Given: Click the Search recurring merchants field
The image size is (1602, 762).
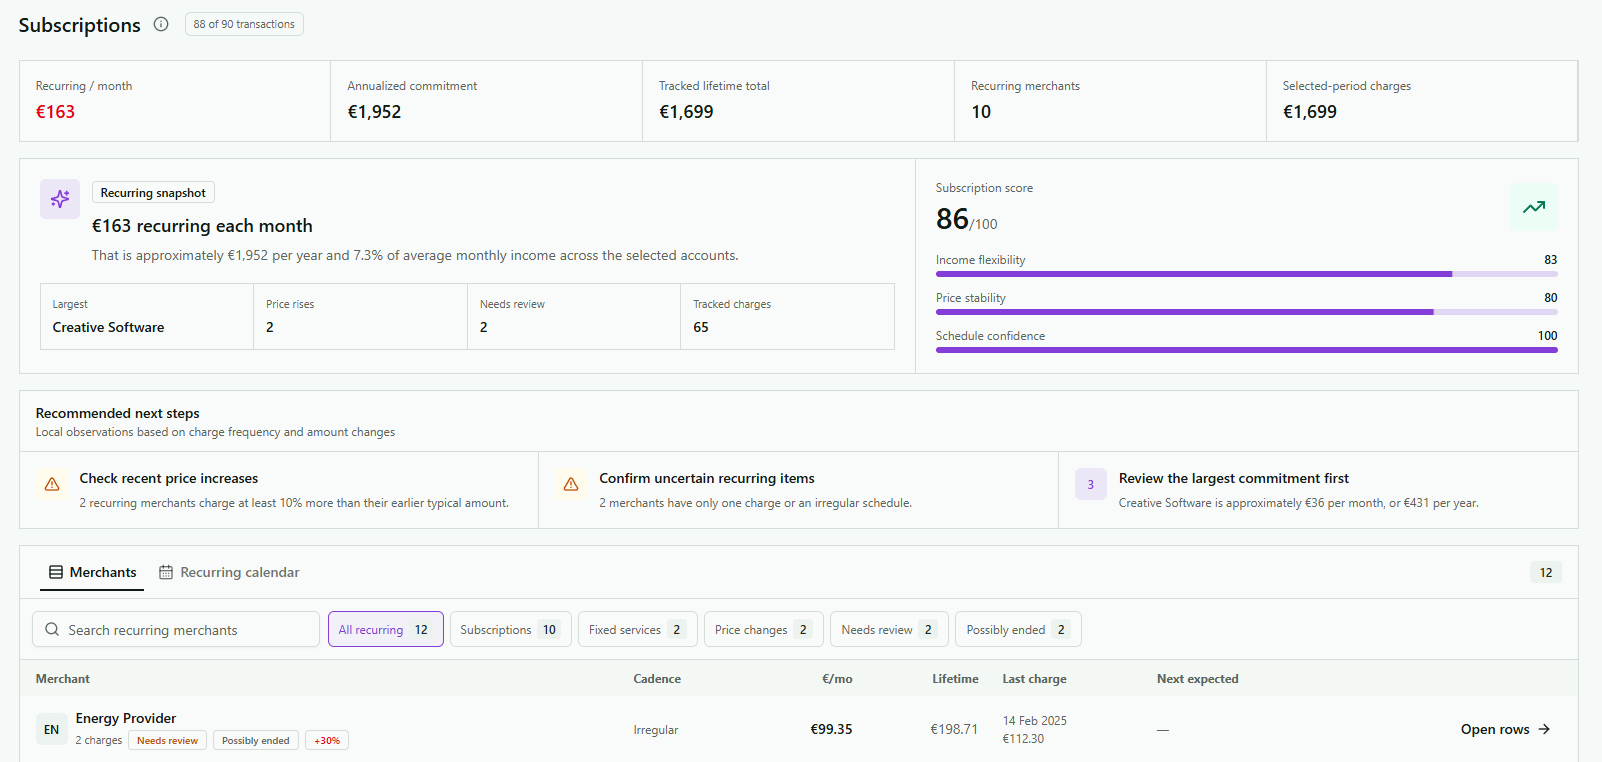Looking at the screenshot, I should point(176,629).
